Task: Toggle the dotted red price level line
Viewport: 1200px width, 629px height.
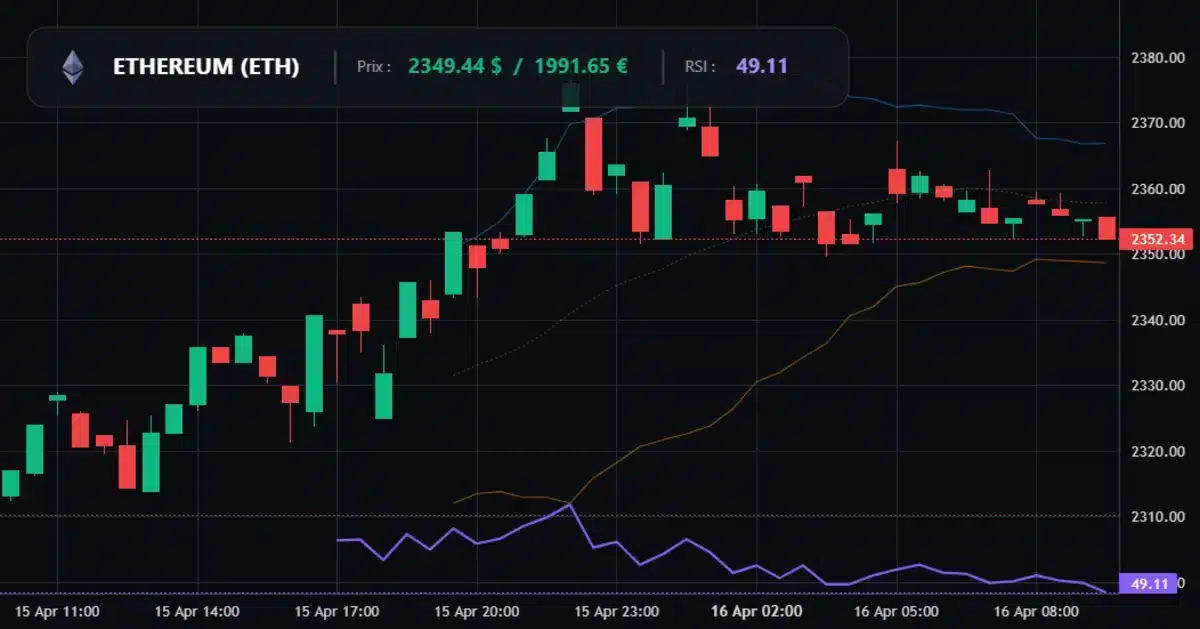Action: [300, 239]
